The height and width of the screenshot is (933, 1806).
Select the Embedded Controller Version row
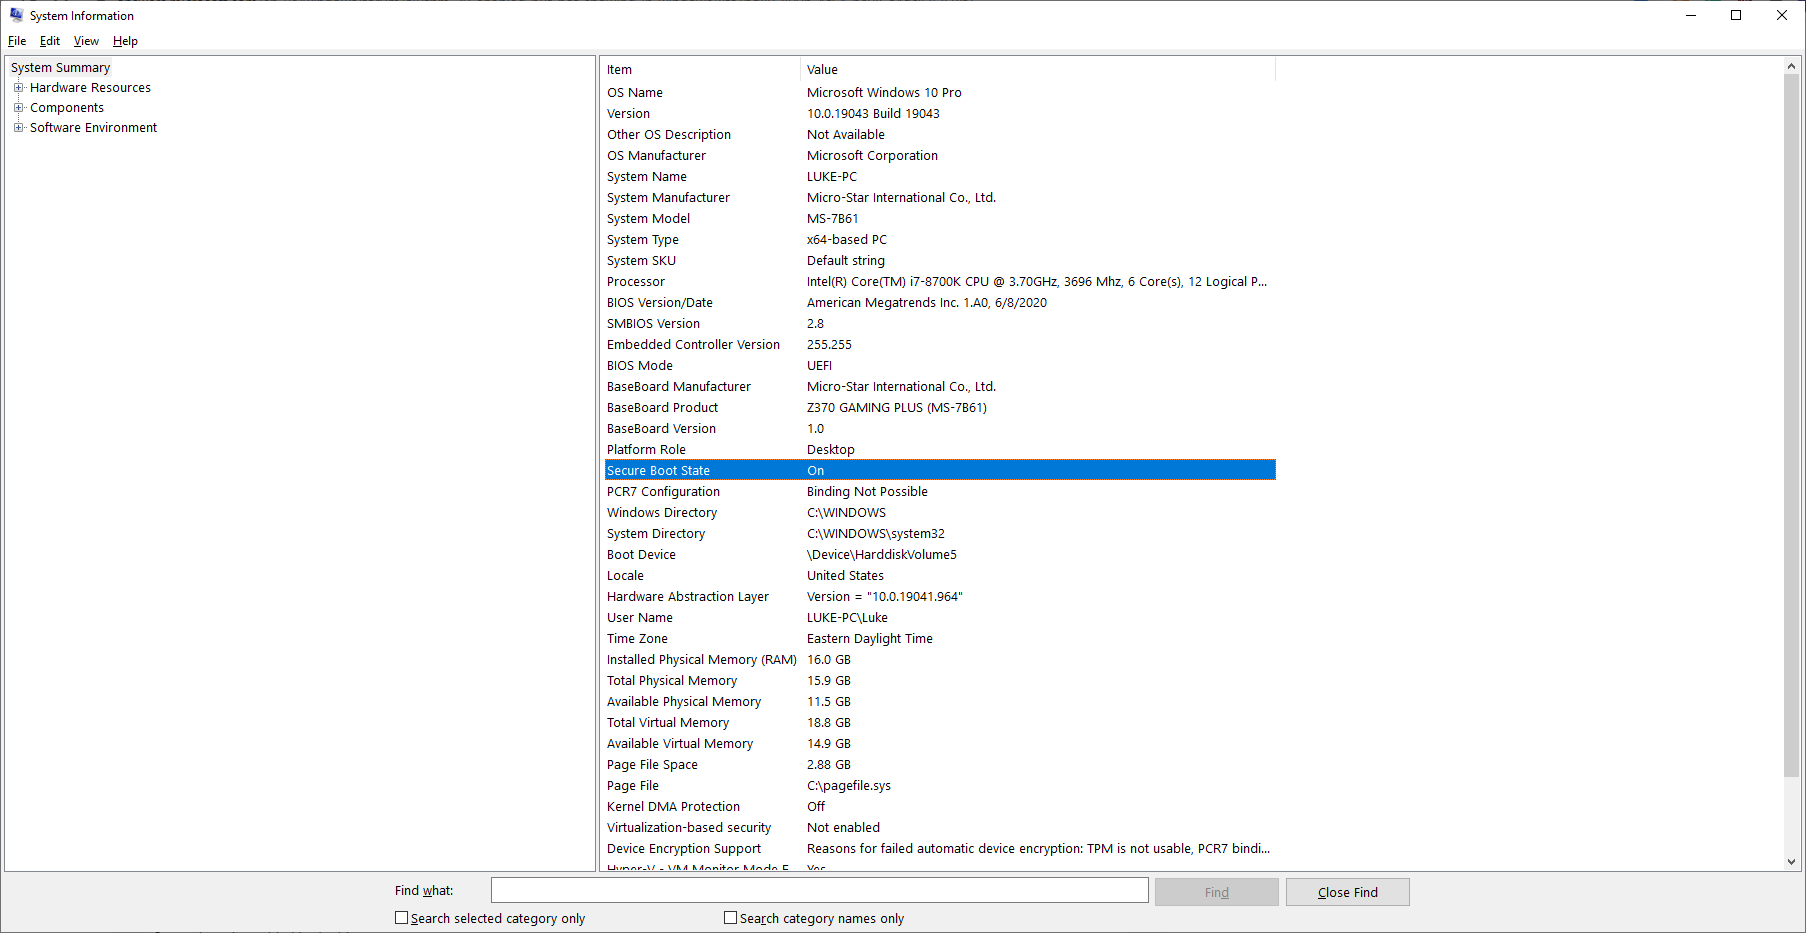[940, 345]
